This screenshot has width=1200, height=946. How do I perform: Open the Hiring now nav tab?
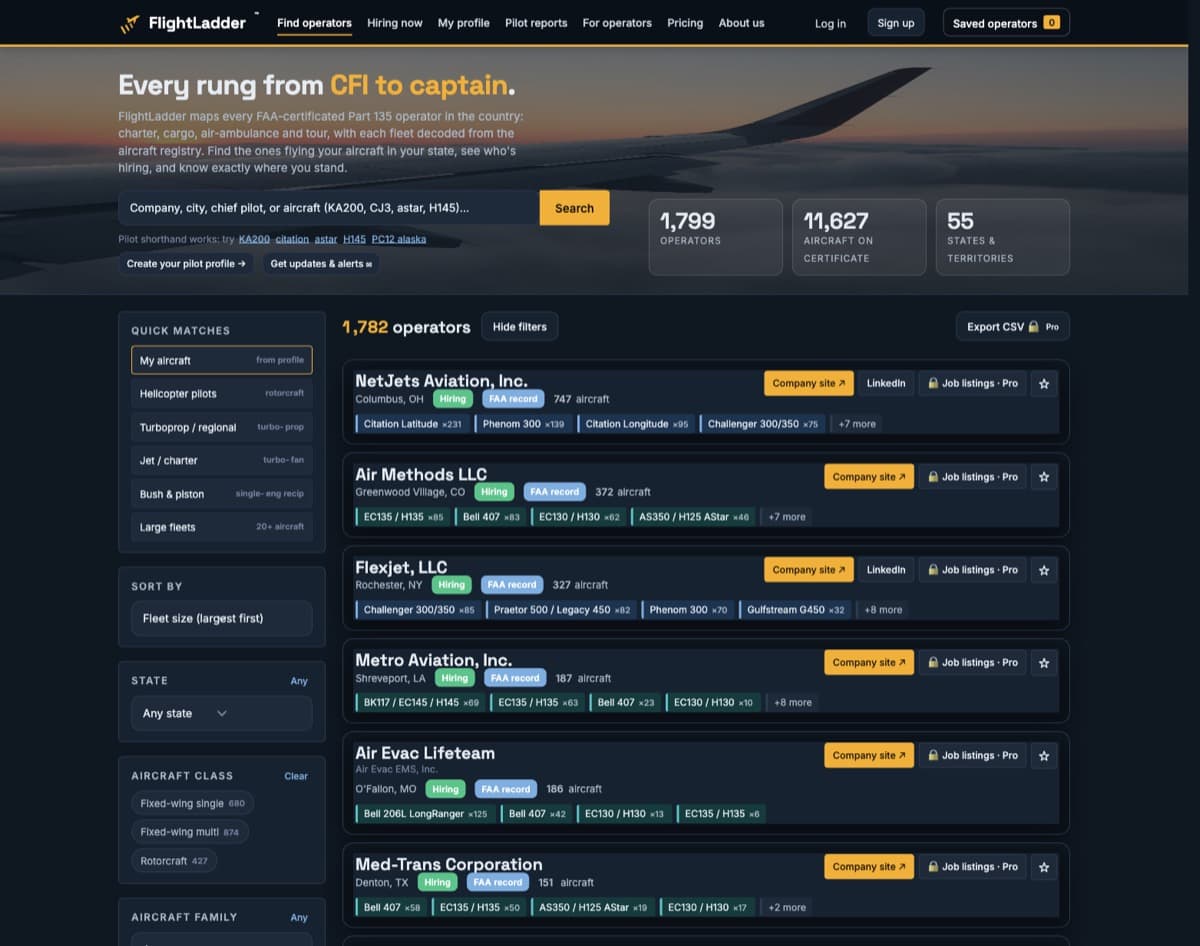[394, 23]
